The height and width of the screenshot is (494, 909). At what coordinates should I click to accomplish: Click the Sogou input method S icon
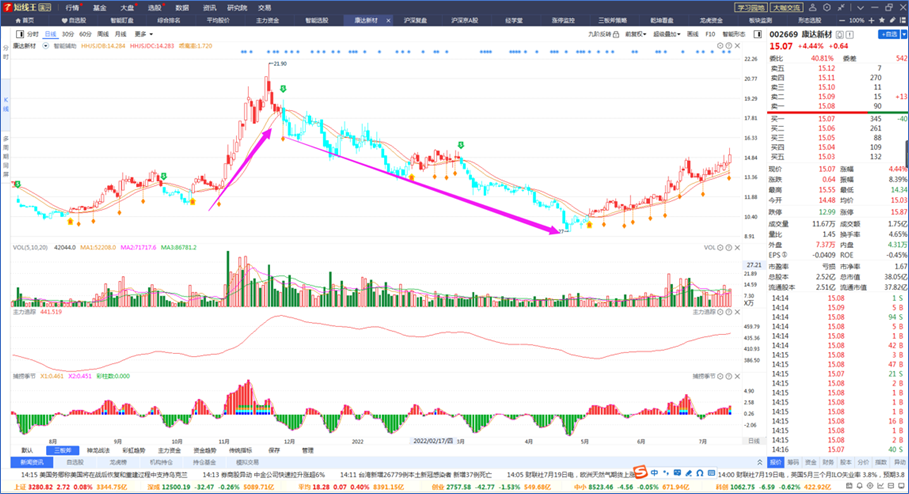click(x=640, y=473)
